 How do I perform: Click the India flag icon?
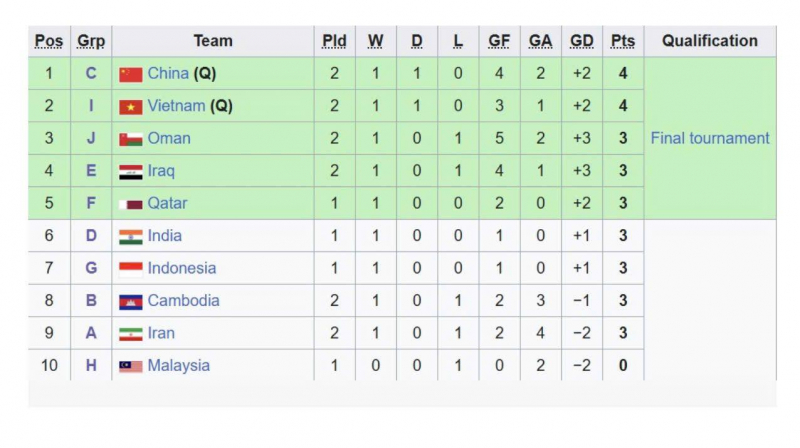click(130, 236)
